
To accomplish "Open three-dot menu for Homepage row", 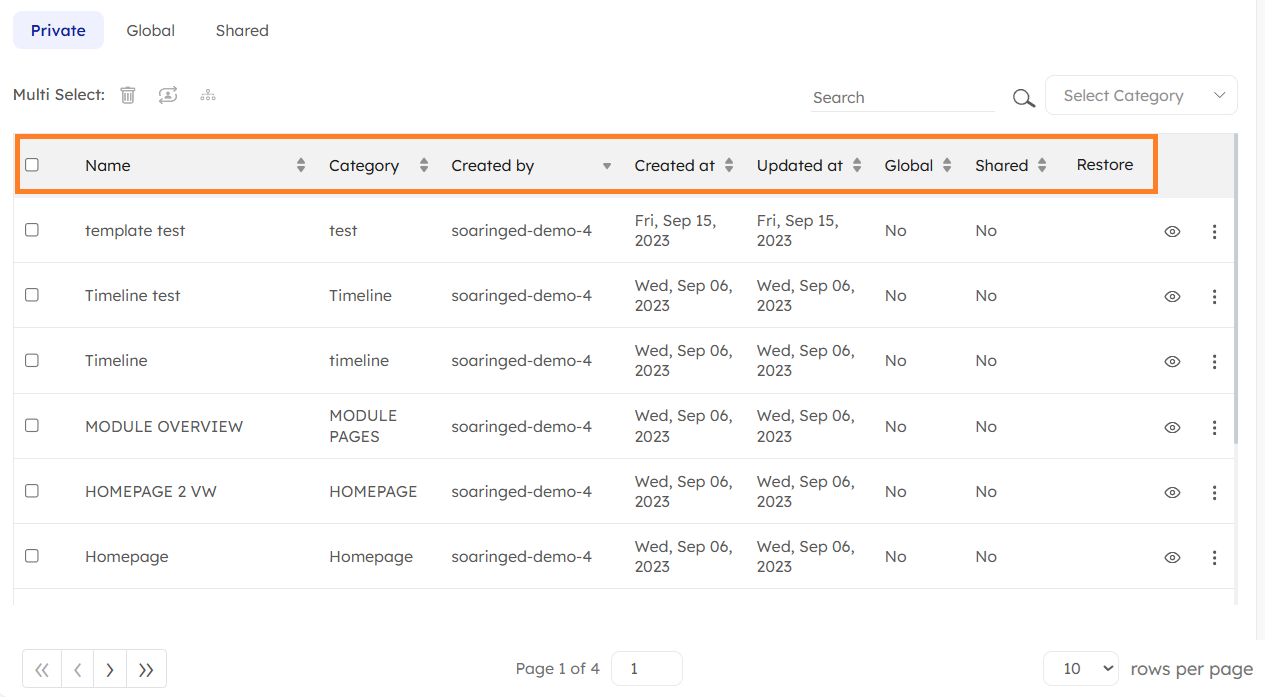I will [x=1214, y=557].
